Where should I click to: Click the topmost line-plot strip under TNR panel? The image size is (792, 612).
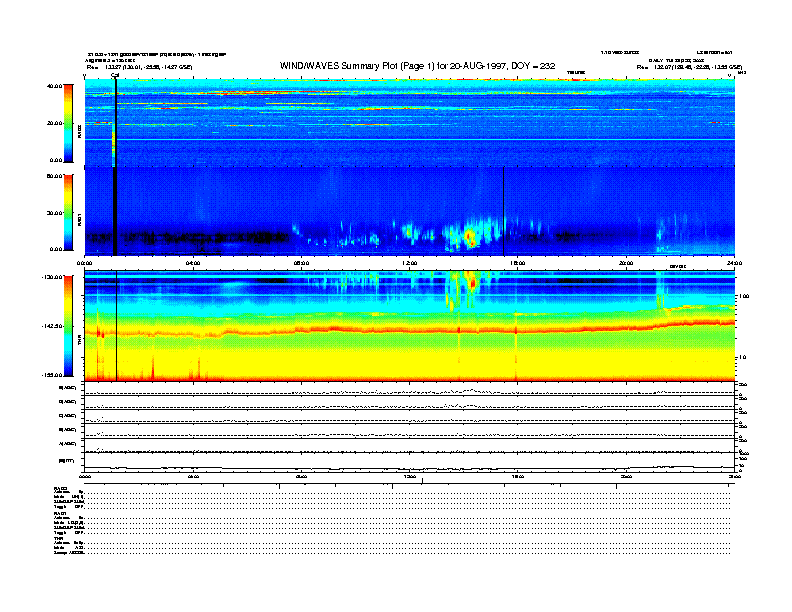coord(410,389)
